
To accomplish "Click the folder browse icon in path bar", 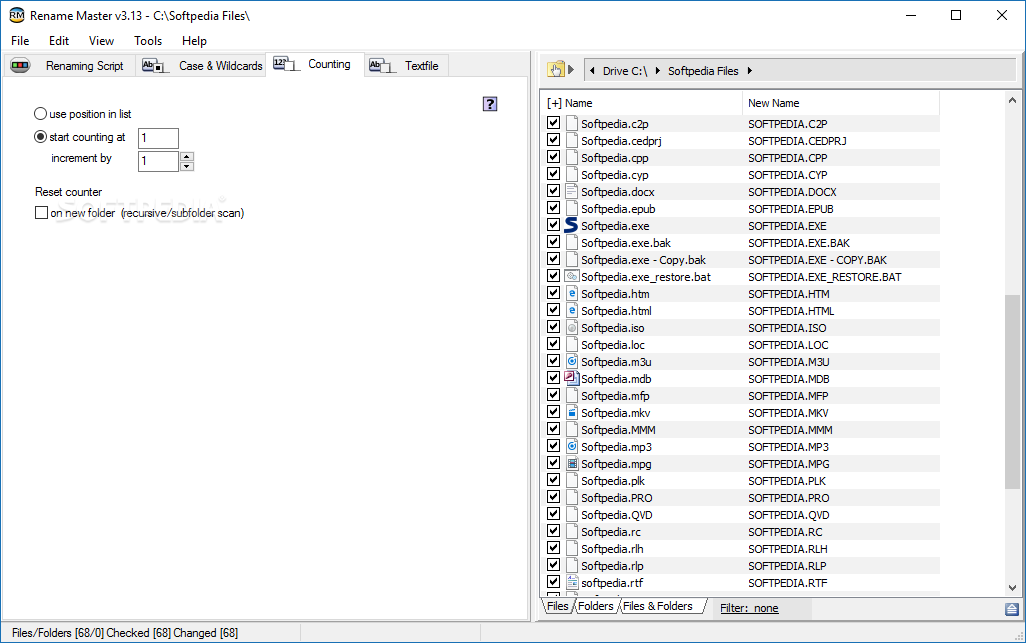I will click(x=556, y=70).
